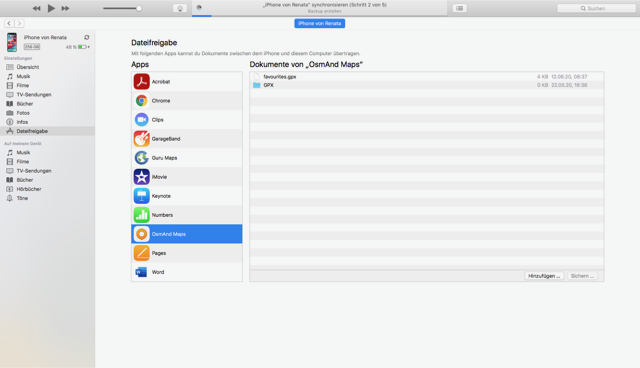This screenshot has width=640, height=368.
Task: Click the iPhone von Renata button
Action: tap(320, 23)
